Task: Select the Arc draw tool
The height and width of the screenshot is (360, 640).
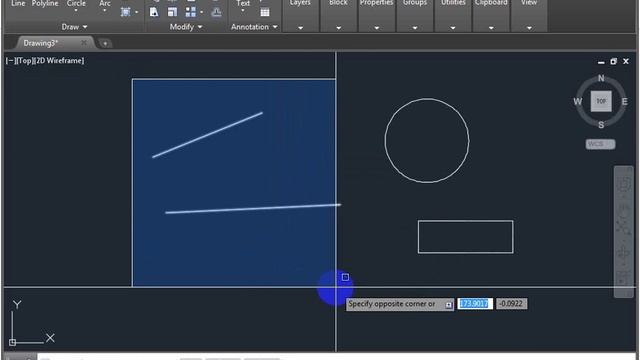Action: point(105,4)
